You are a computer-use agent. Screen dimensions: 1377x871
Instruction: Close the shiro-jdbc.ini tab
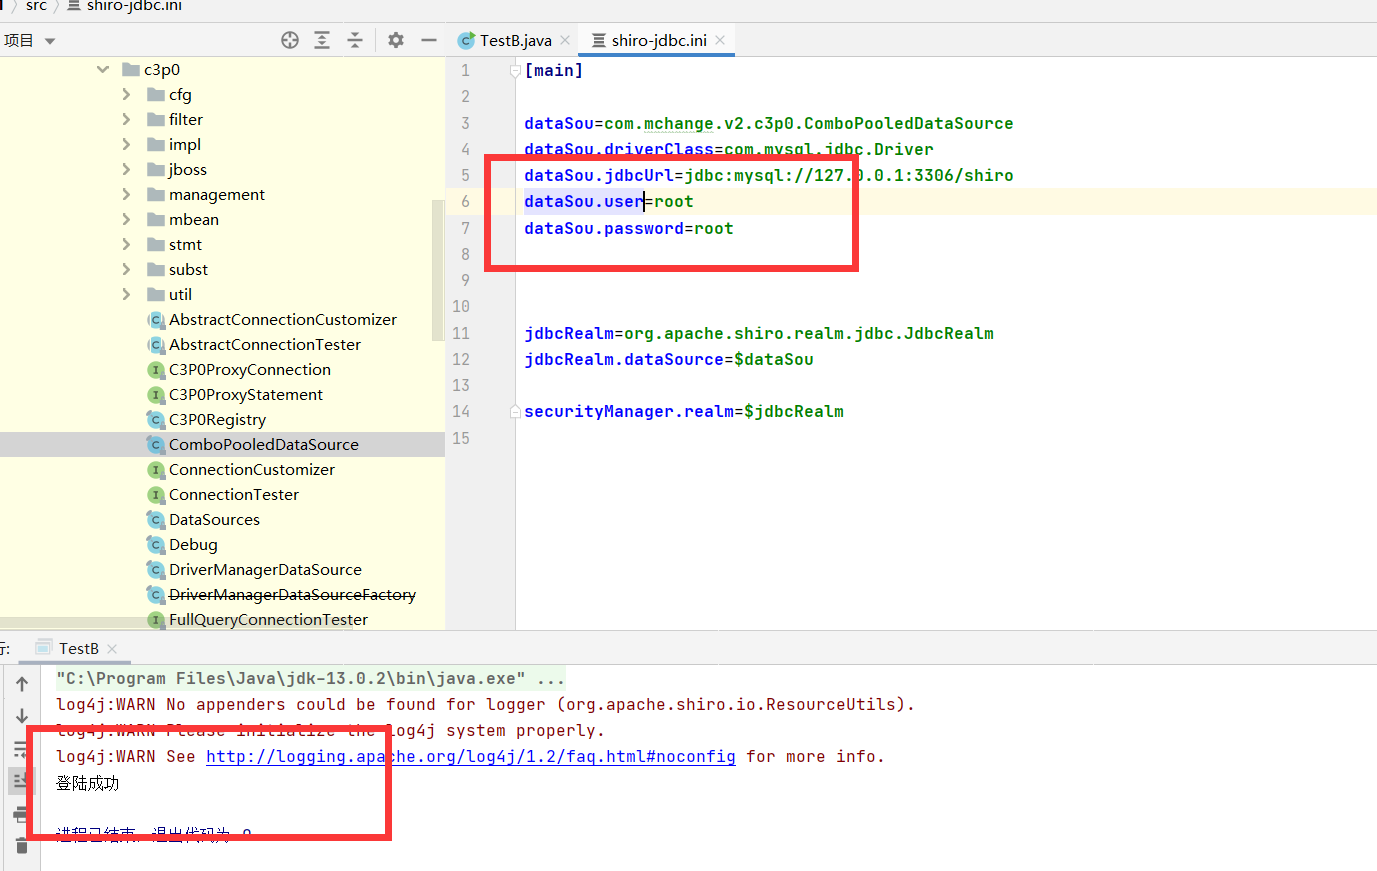tap(720, 40)
